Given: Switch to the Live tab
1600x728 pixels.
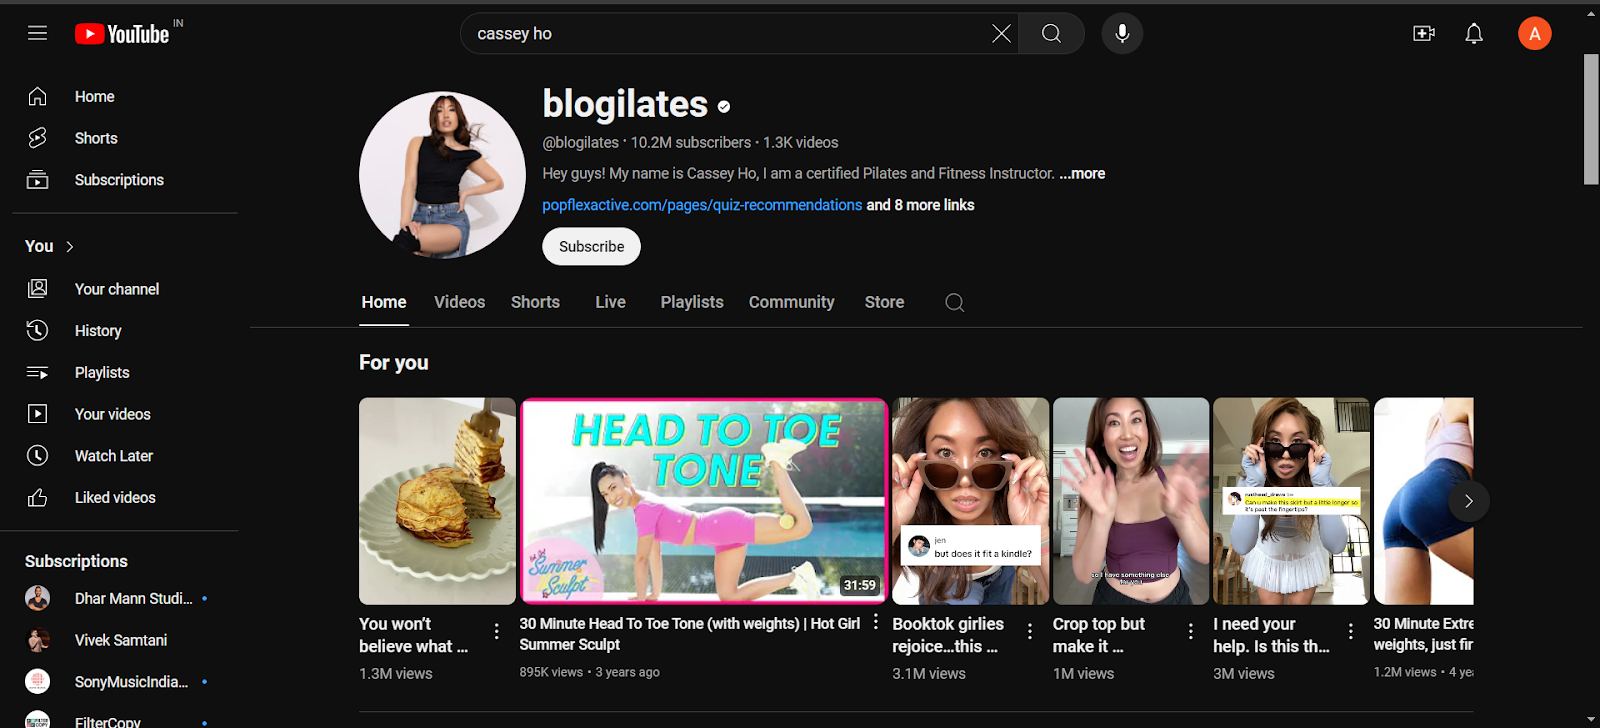Looking at the screenshot, I should pos(610,302).
